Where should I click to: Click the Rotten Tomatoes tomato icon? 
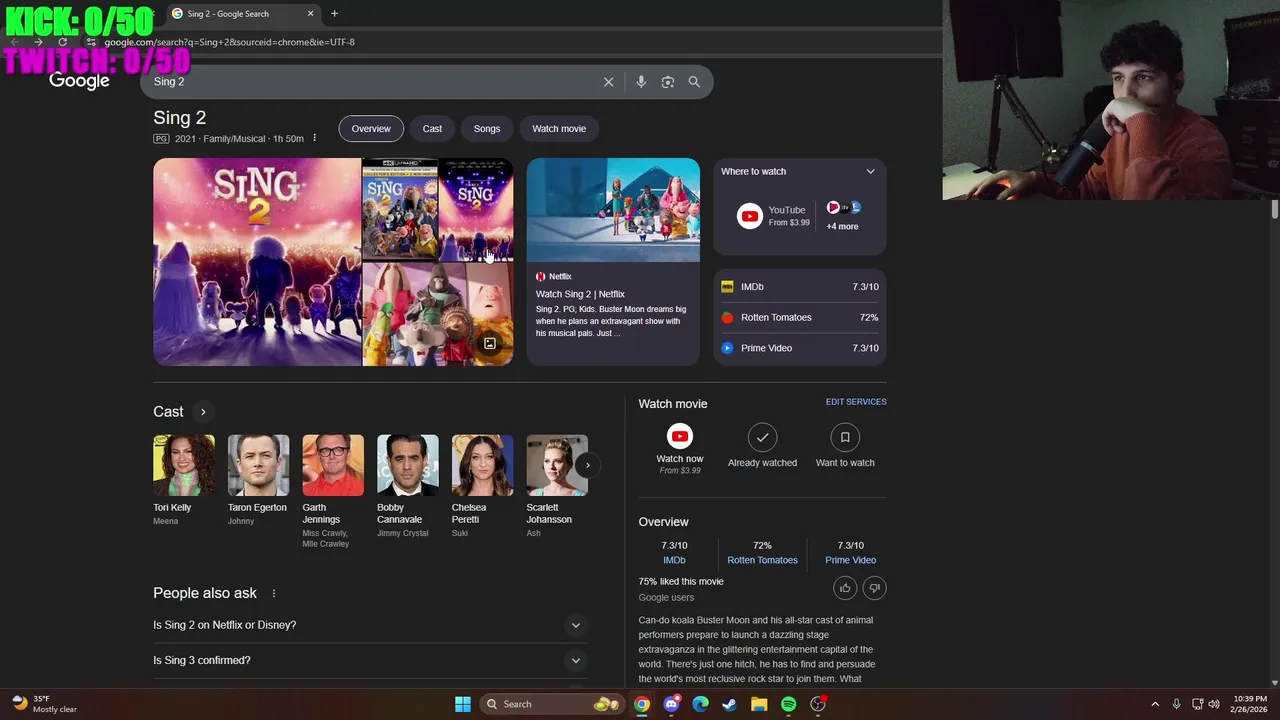727,318
